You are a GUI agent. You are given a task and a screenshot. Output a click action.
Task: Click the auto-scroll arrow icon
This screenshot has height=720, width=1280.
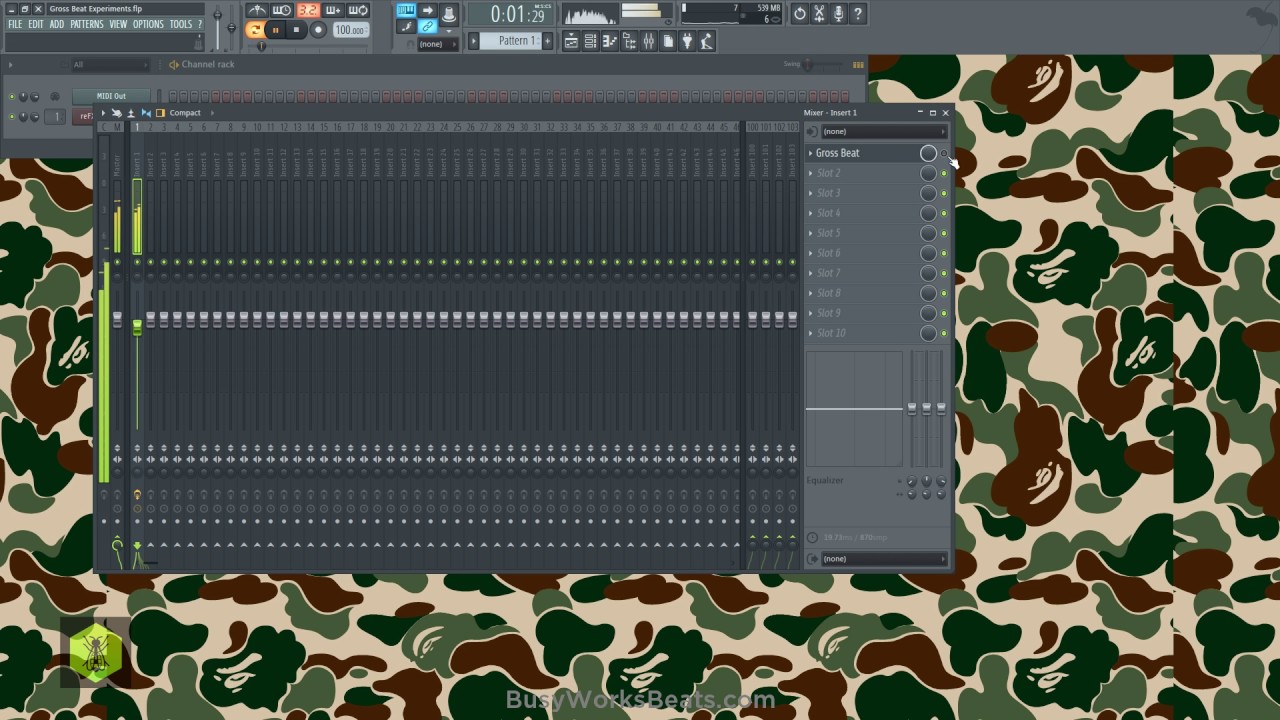pos(428,10)
